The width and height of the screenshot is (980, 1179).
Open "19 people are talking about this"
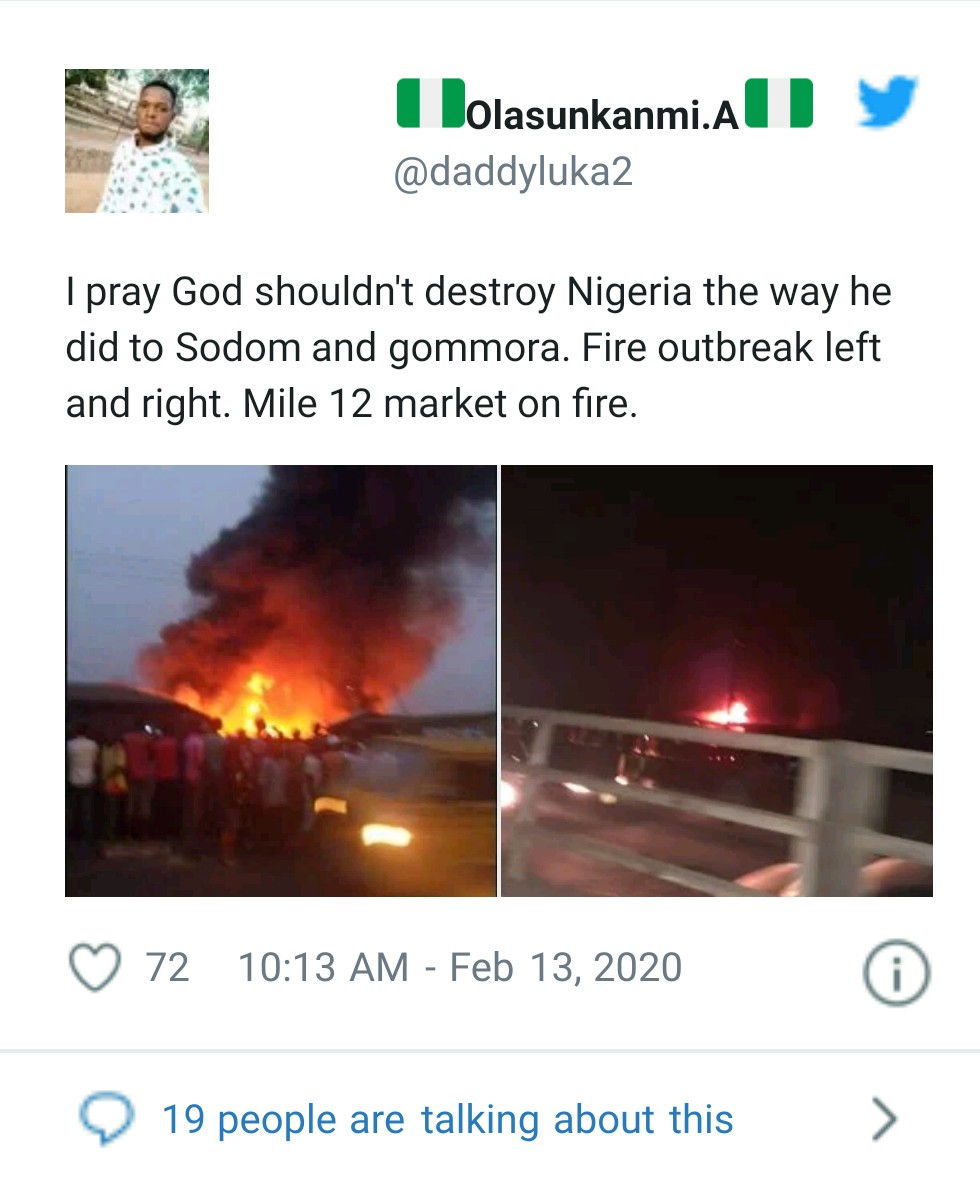click(447, 1120)
